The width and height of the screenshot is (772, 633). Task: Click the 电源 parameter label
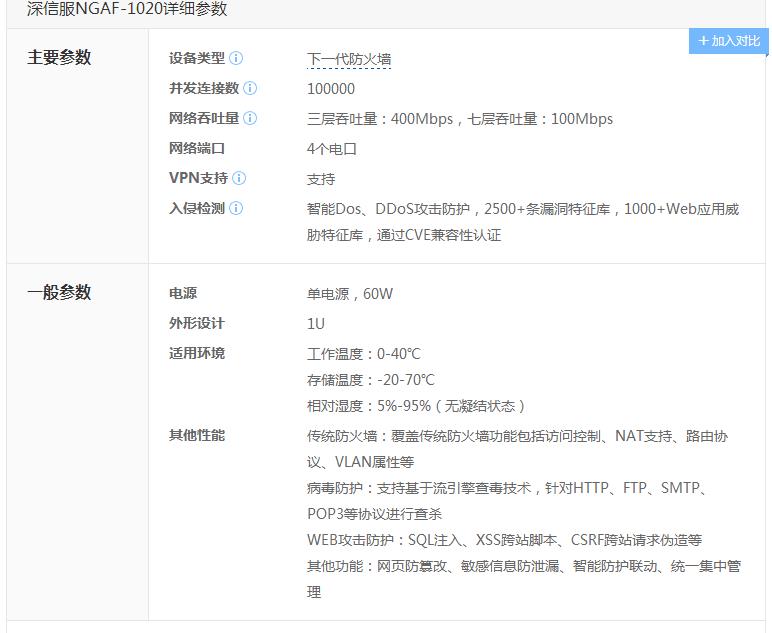coord(183,293)
